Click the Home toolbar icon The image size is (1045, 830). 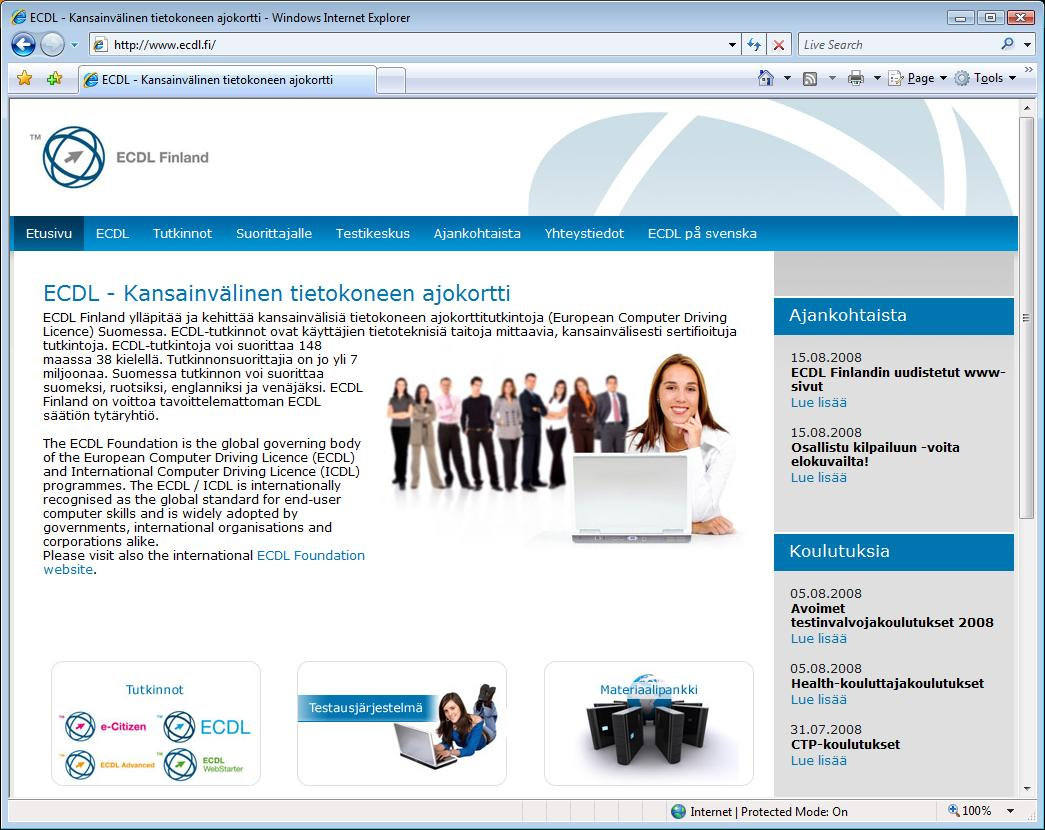[x=766, y=78]
